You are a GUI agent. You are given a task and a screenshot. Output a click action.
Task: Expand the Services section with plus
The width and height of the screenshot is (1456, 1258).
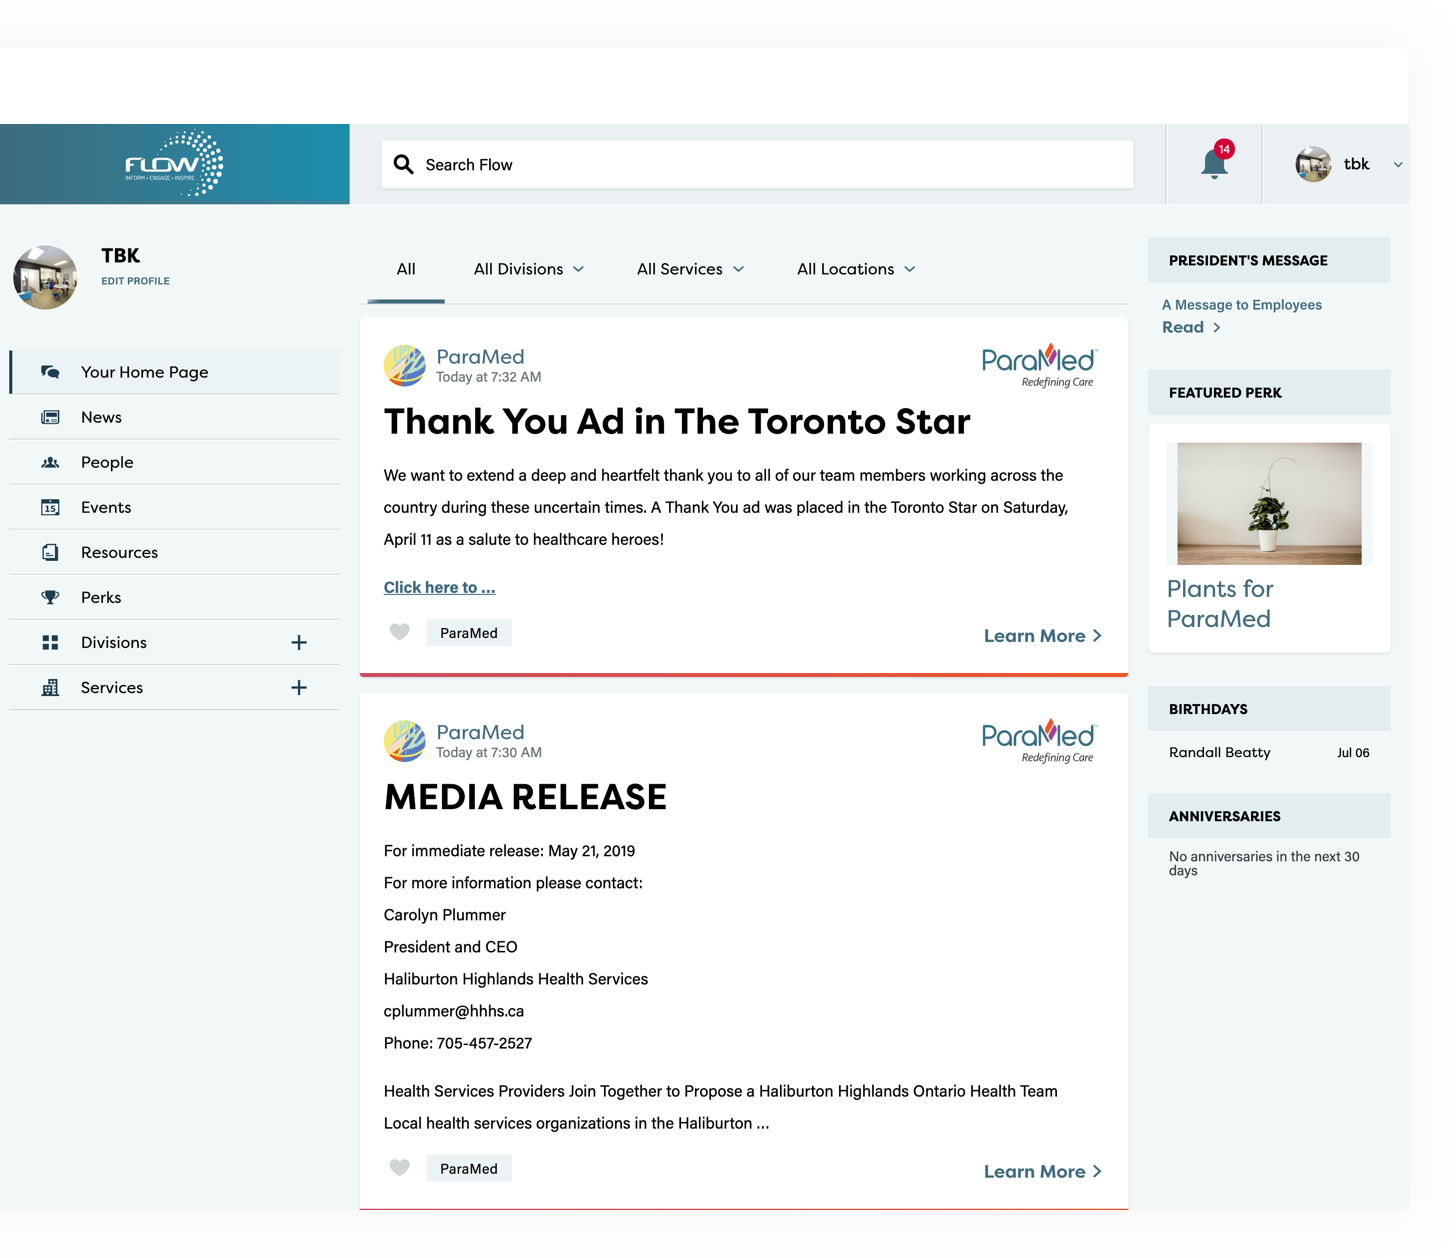(x=299, y=687)
